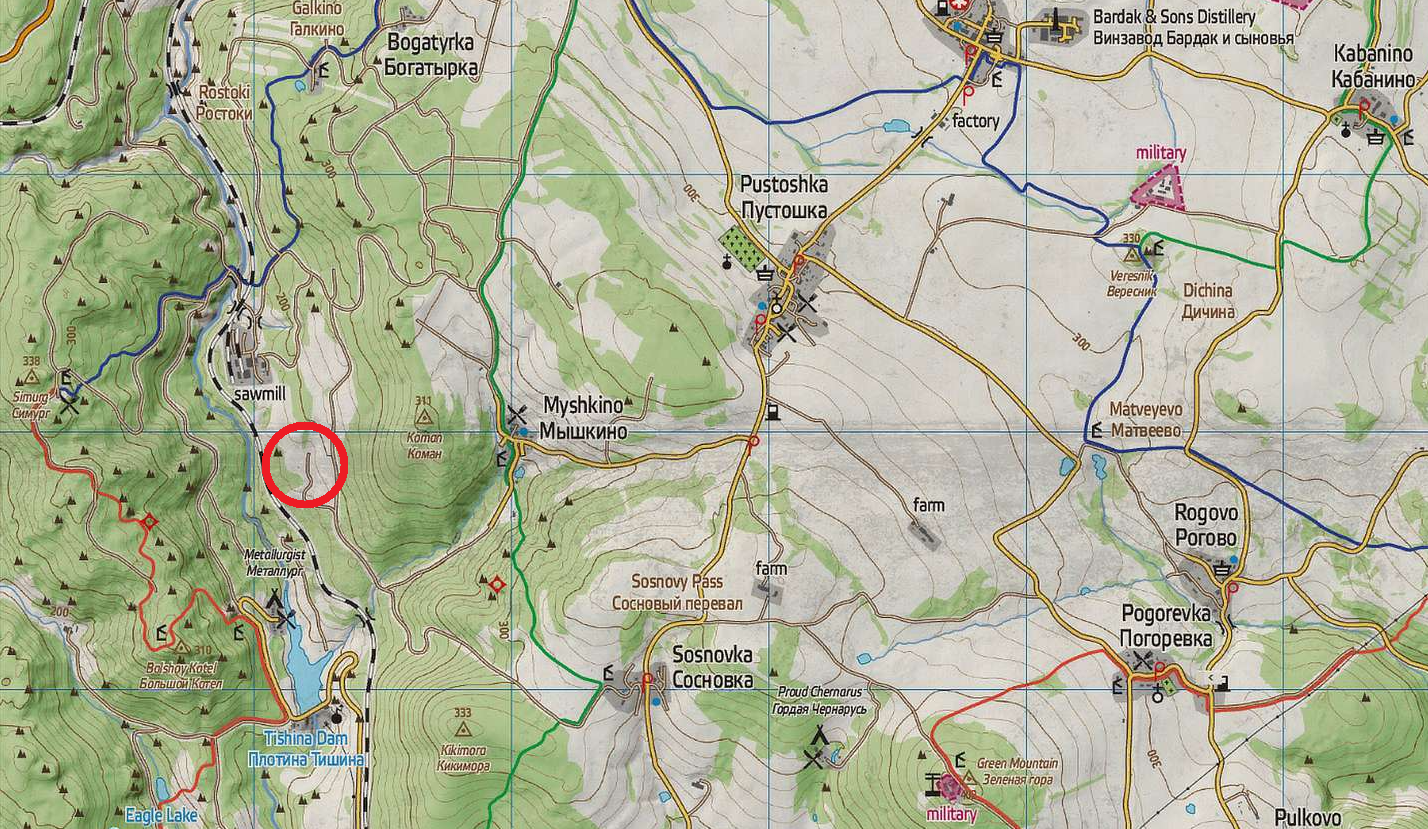The image size is (1428, 829).
Task: Click the fuel station icon south of Pustoshka
Action: tap(771, 410)
